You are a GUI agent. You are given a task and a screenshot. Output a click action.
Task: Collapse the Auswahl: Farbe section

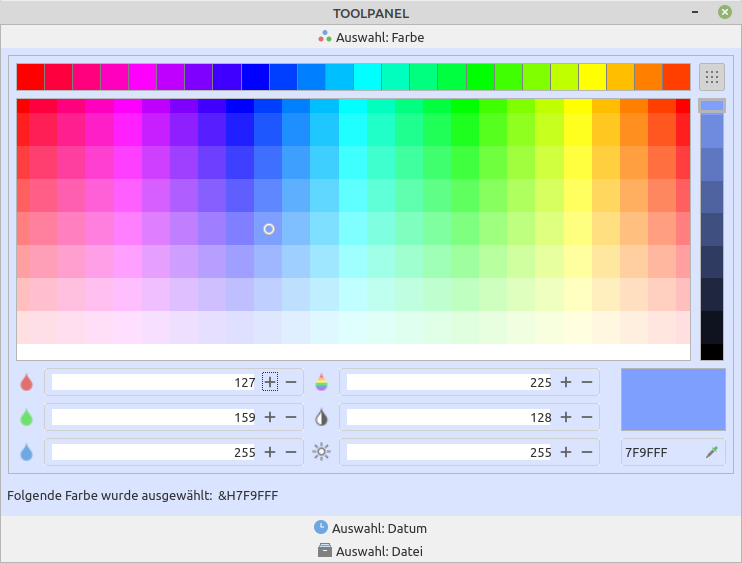point(370,37)
